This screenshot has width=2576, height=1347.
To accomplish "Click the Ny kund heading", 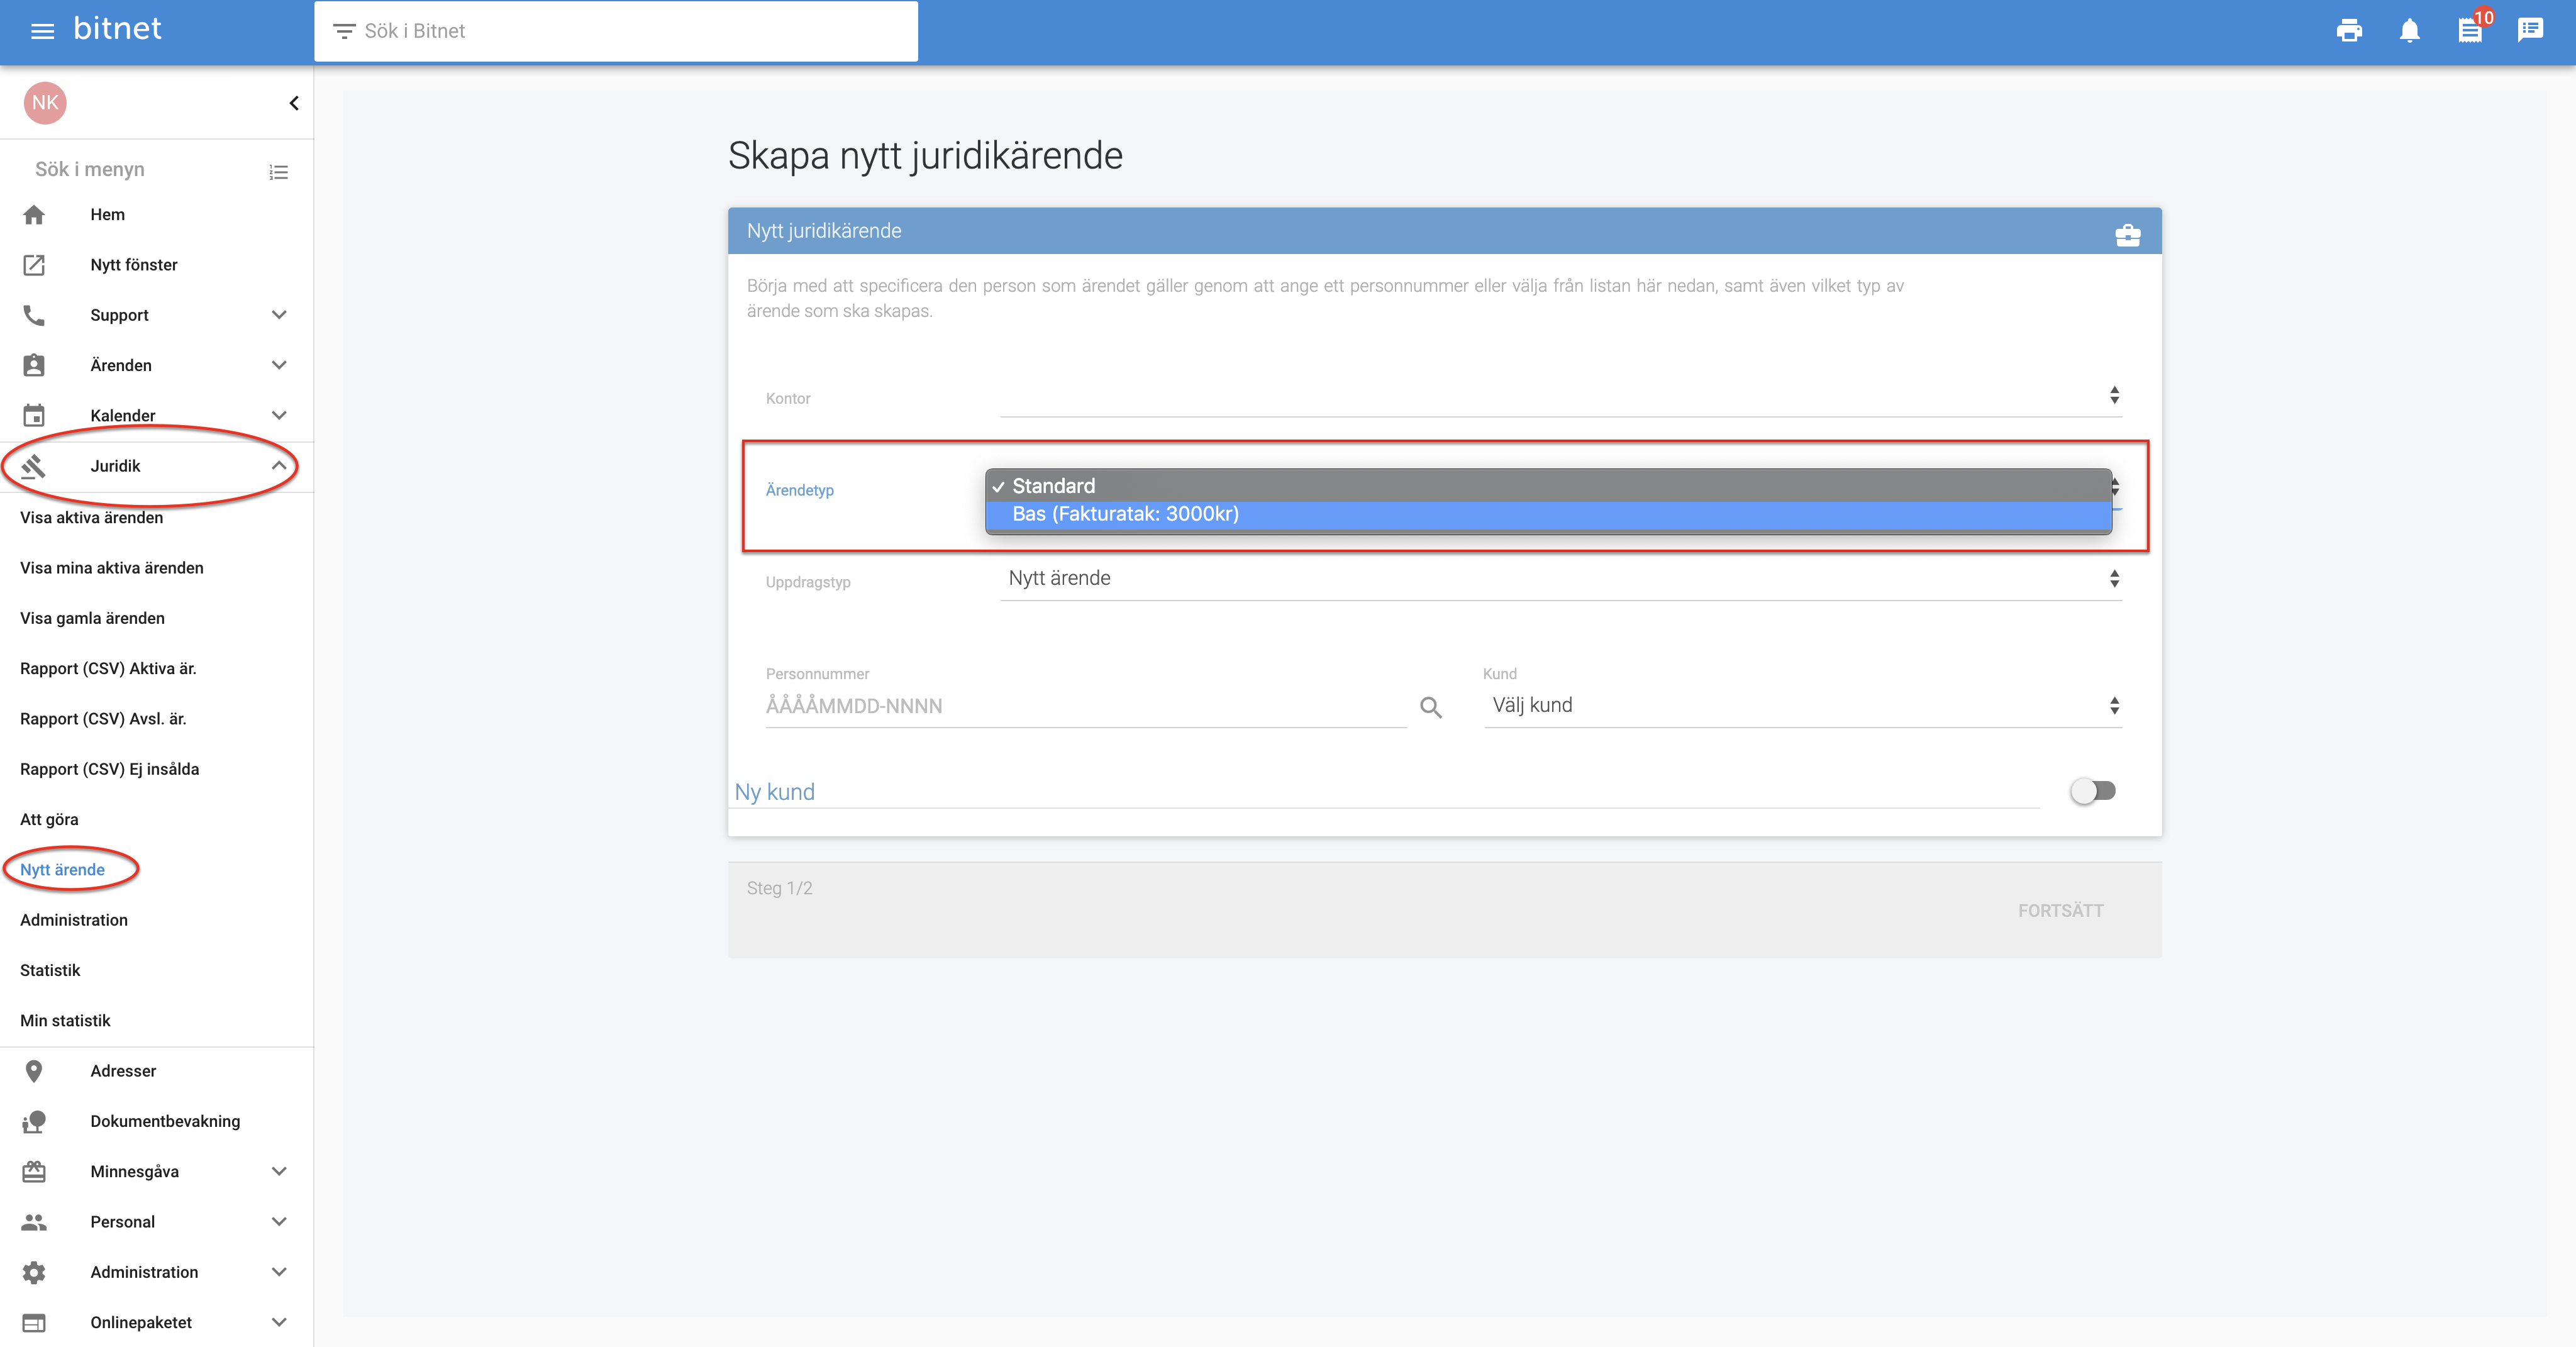I will [x=775, y=792].
